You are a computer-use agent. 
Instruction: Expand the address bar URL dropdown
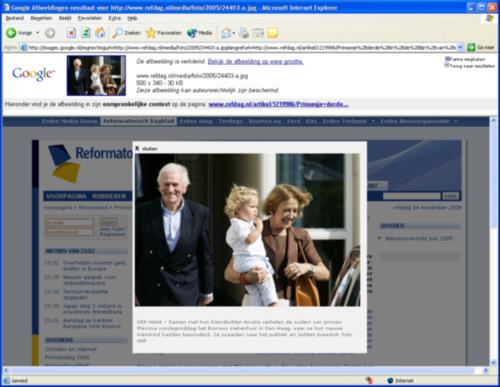pos(460,47)
